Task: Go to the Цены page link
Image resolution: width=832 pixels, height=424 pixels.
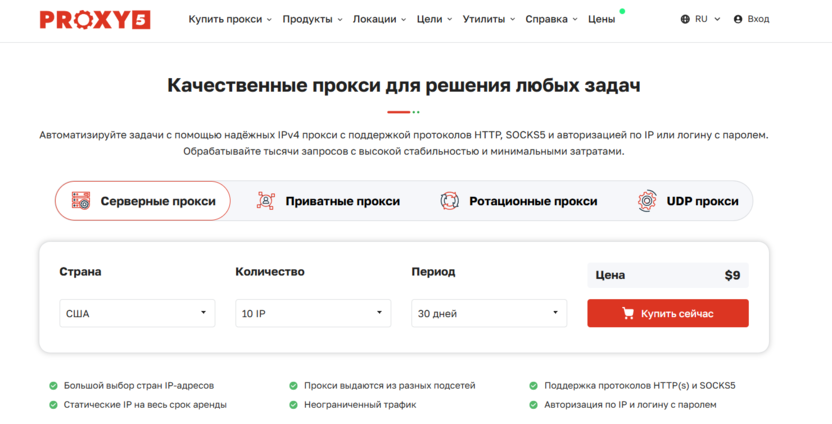Action: (x=601, y=19)
